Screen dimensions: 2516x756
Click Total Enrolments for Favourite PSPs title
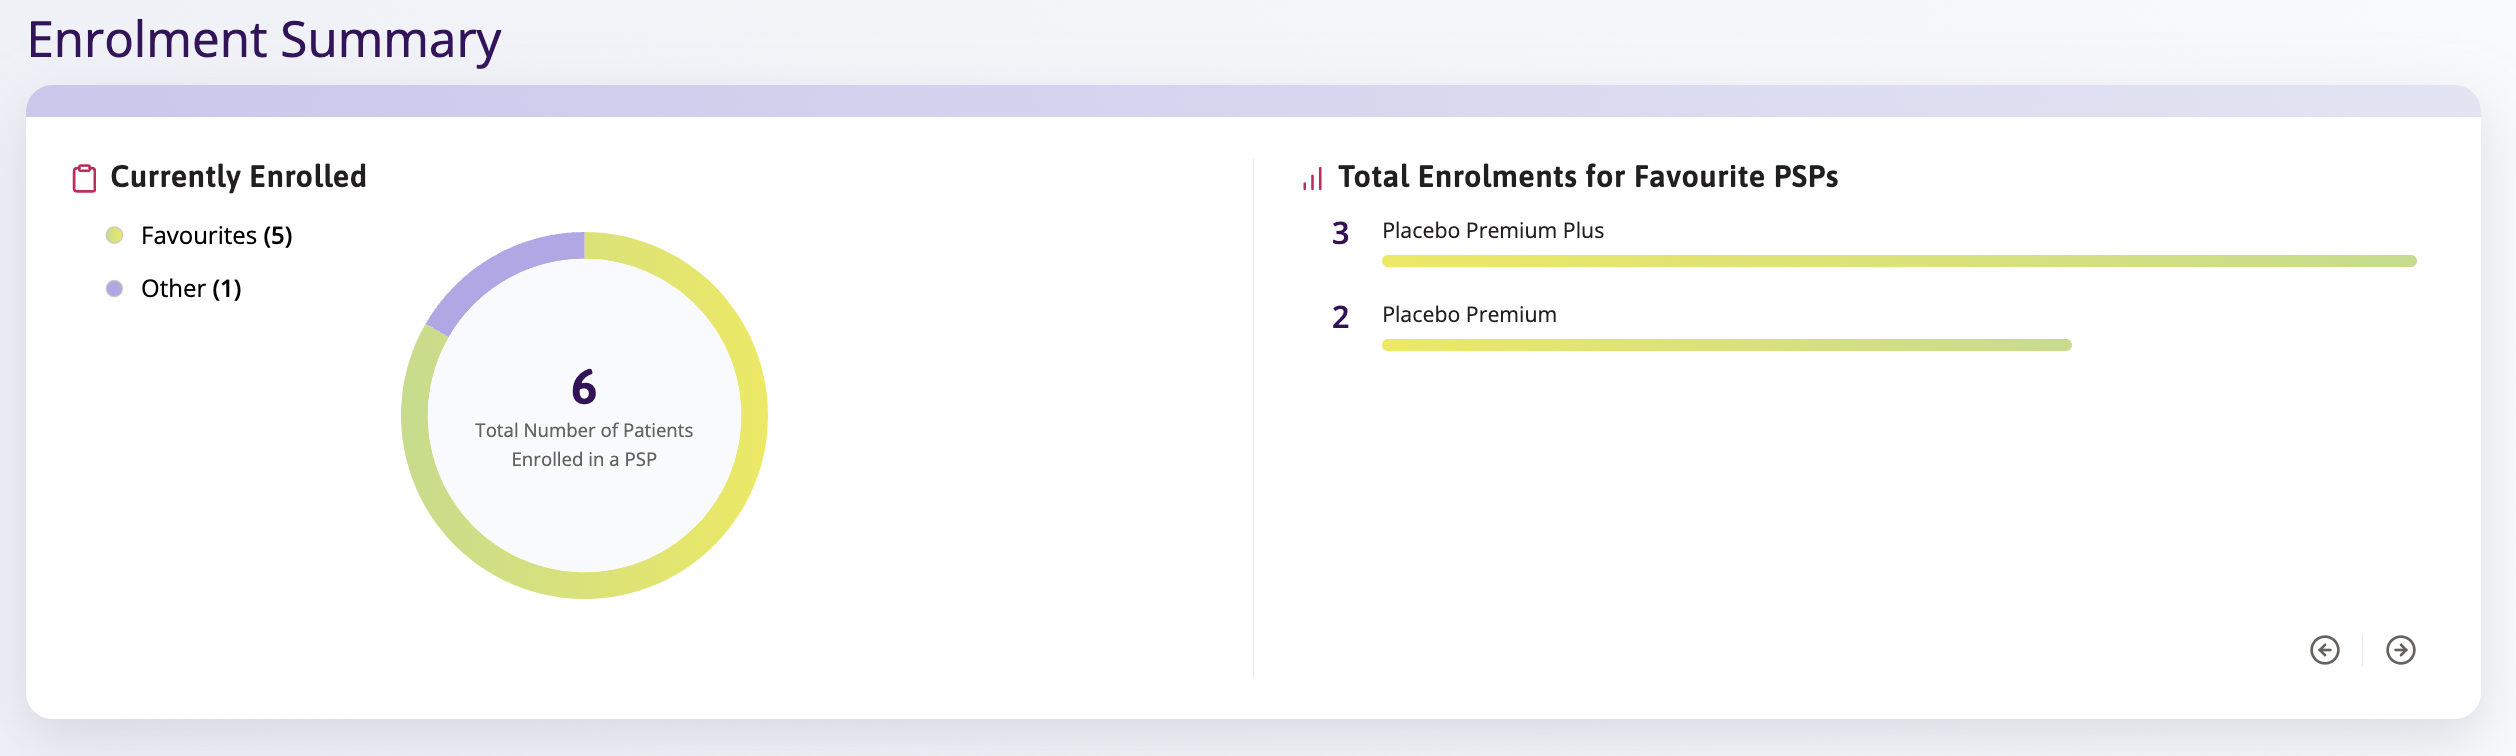coord(1588,177)
